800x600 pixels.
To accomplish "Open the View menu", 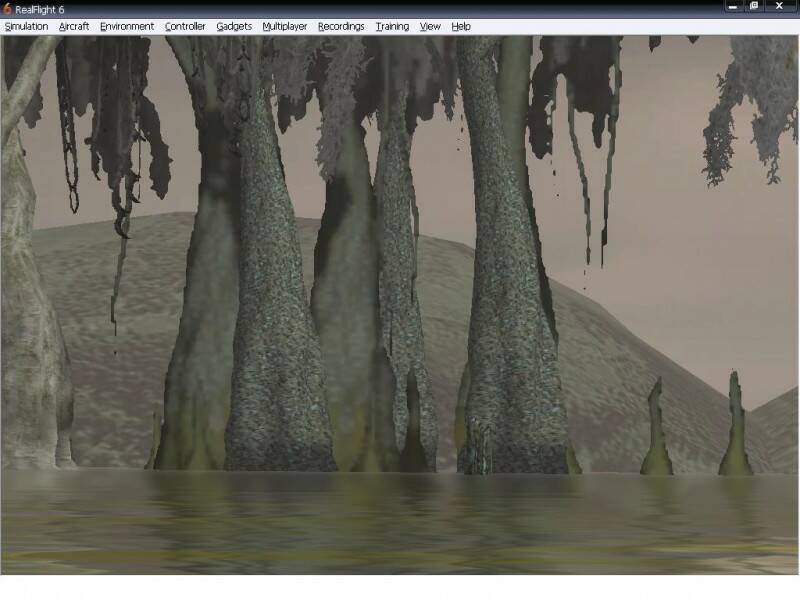I will click(x=430, y=26).
